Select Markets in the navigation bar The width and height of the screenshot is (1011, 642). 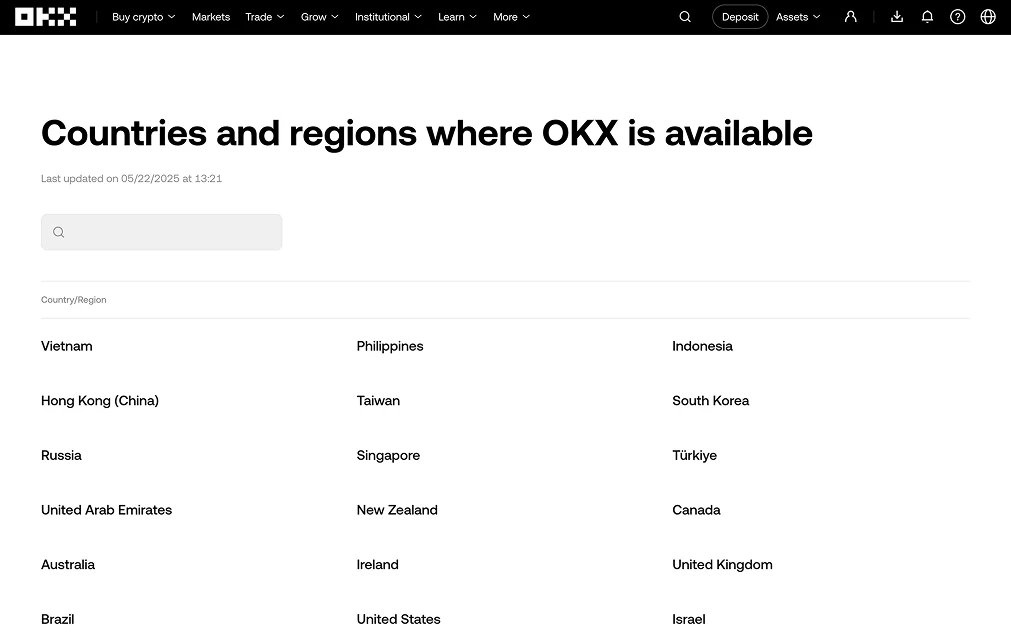tap(210, 17)
